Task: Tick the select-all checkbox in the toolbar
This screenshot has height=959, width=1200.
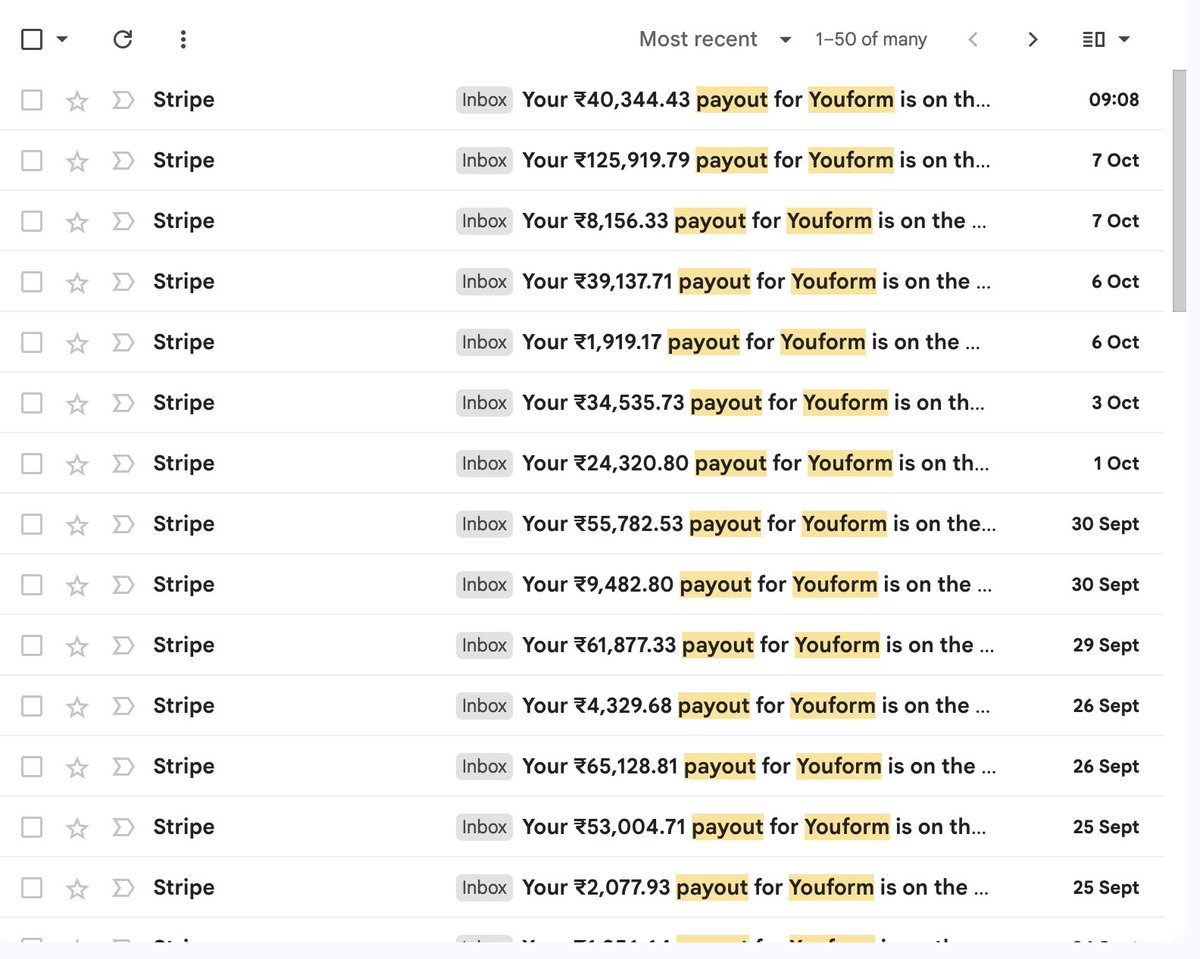Action: 32,39
